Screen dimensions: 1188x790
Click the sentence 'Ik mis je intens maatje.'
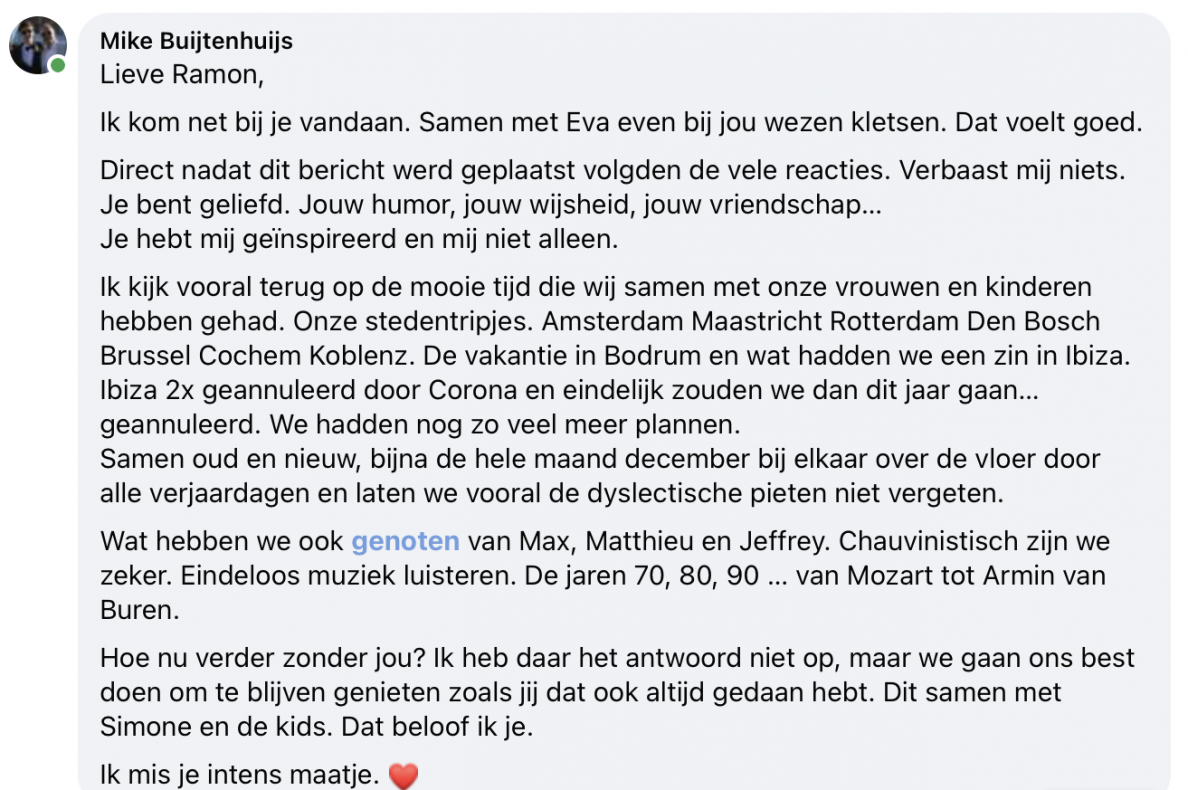(x=239, y=774)
